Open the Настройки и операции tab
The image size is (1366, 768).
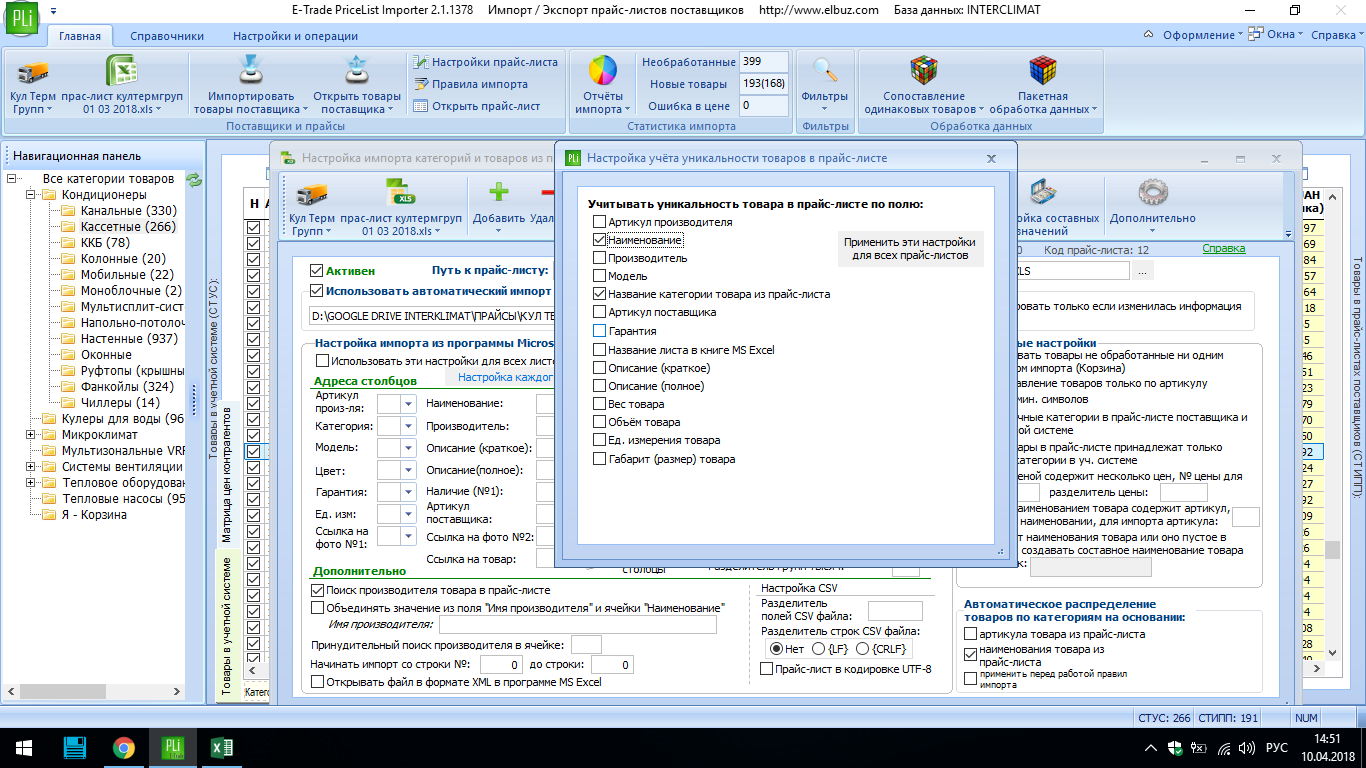[296, 36]
